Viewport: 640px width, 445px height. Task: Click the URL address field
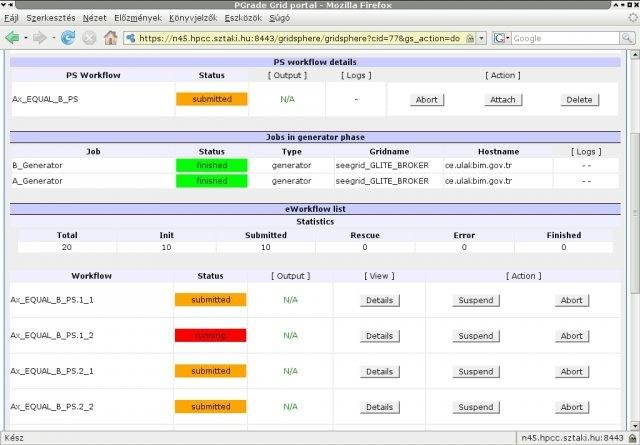point(300,38)
